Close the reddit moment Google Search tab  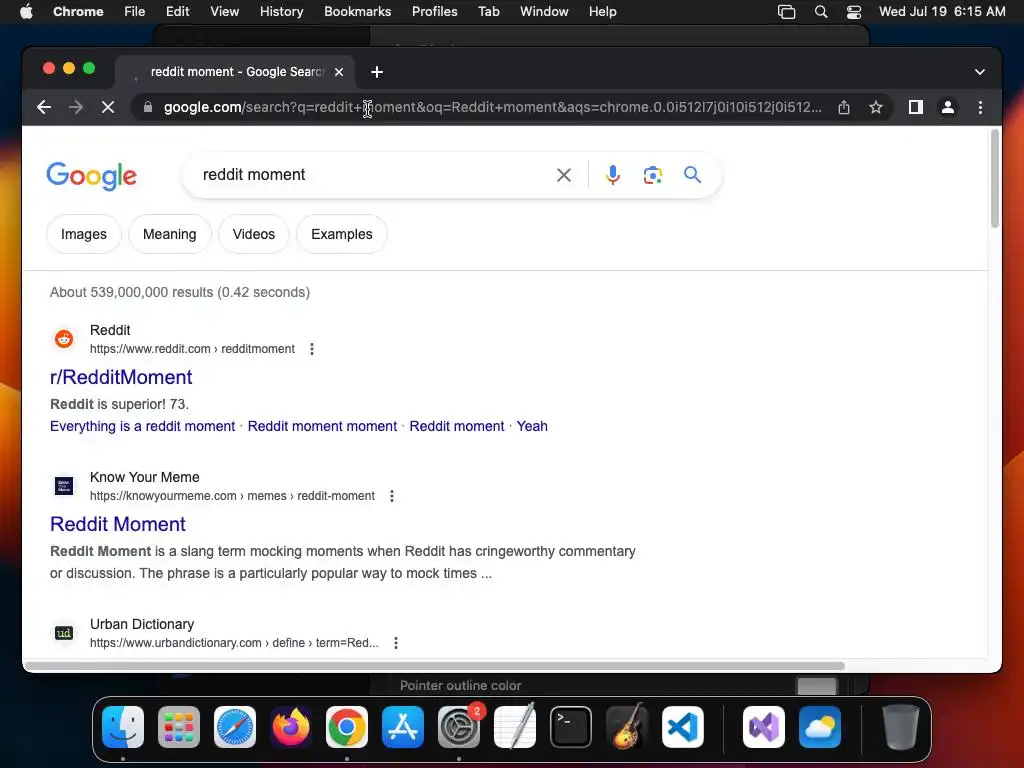(339, 72)
